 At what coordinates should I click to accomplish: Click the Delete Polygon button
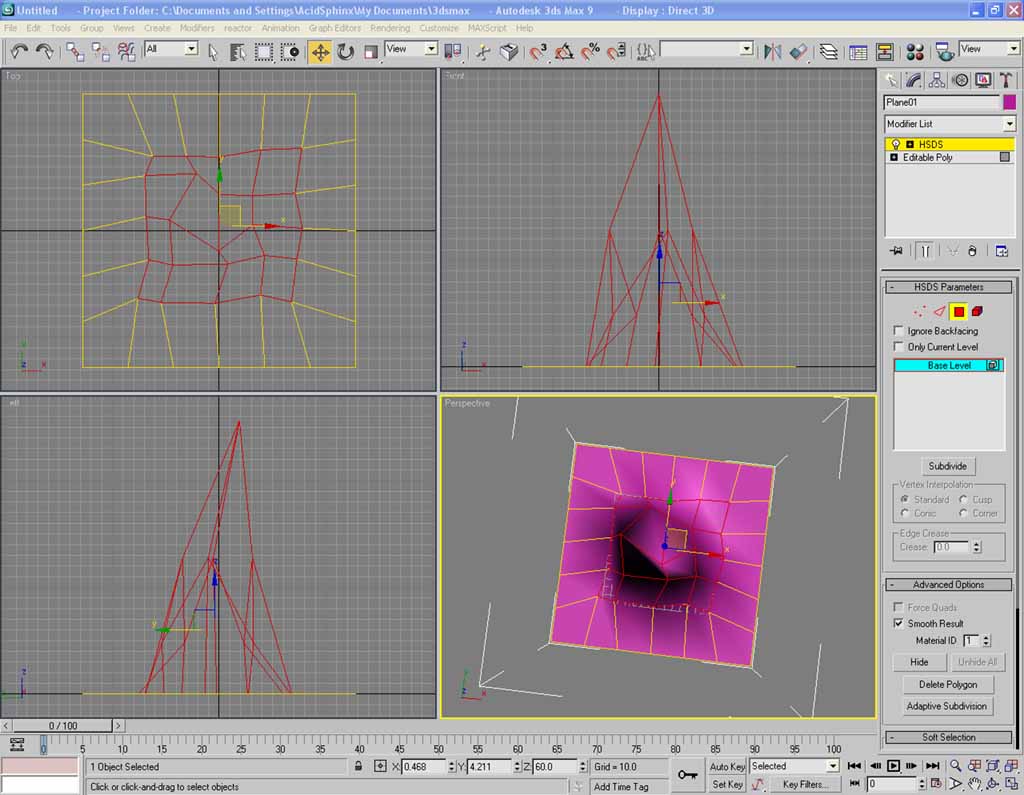[x=947, y=684]
